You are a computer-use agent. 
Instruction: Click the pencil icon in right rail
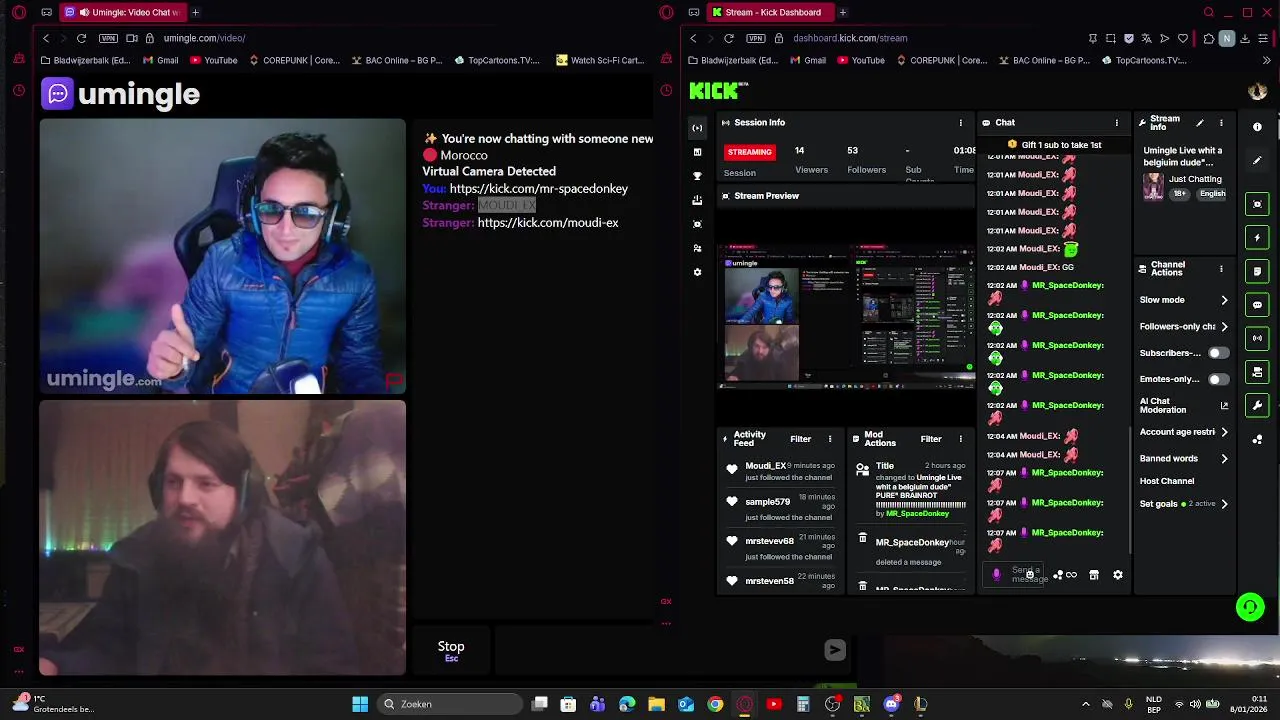pos(1257,160)
